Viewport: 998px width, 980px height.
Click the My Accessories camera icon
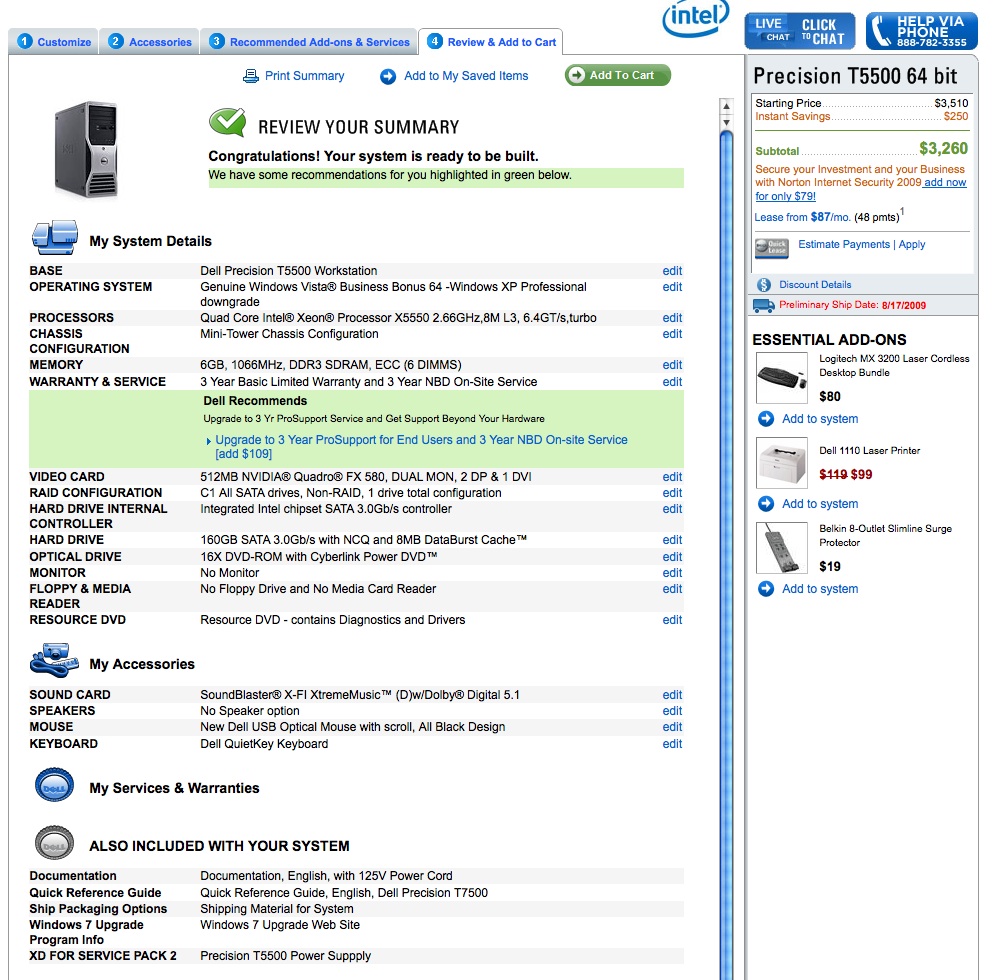tap(54, 660)
